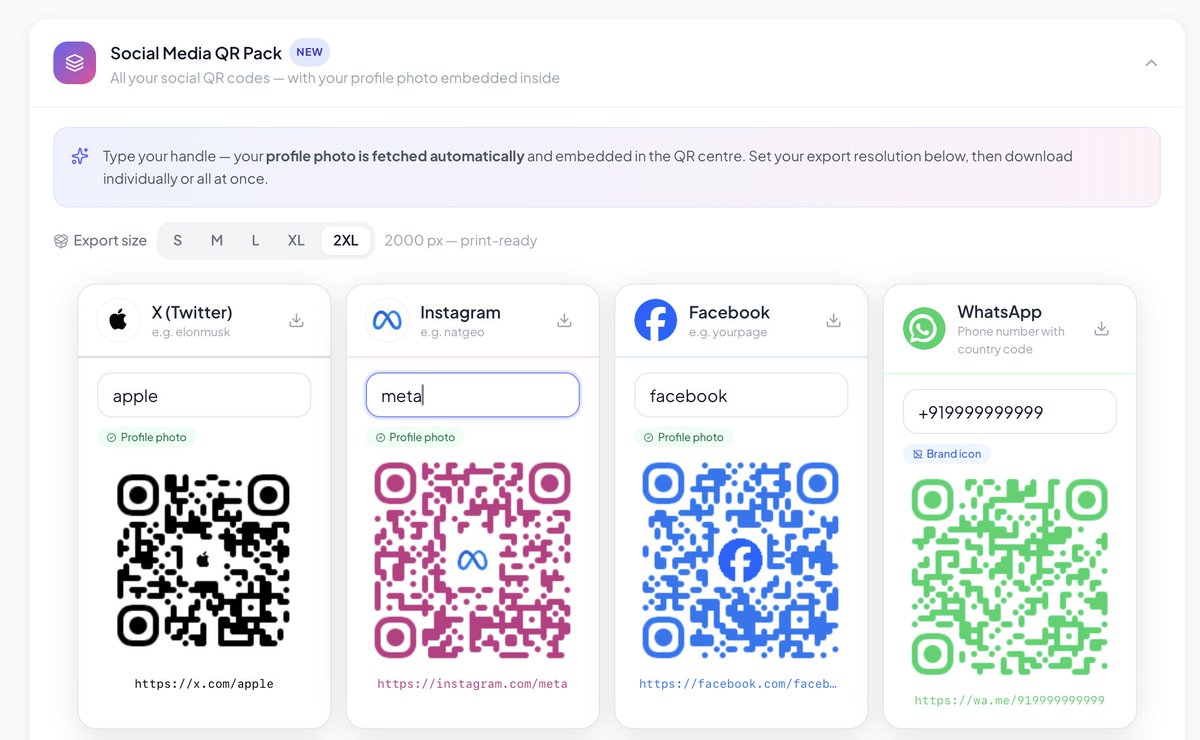Click the Instagram card title
The image size is (1200, 740).
pos(460,312)
